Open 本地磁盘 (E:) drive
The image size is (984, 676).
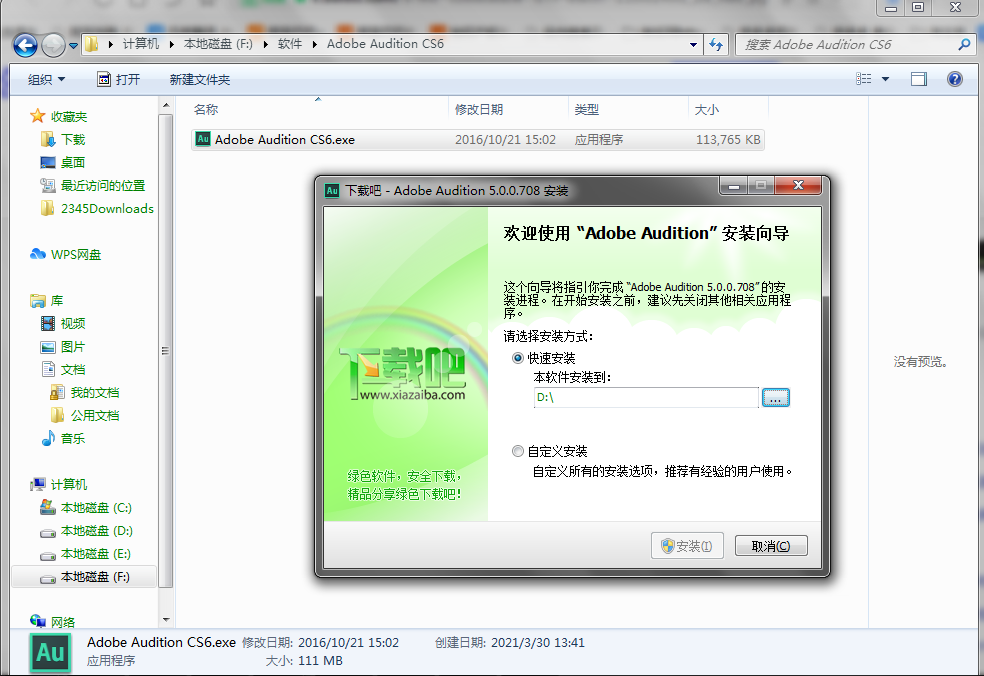click(x=85, y=554)
